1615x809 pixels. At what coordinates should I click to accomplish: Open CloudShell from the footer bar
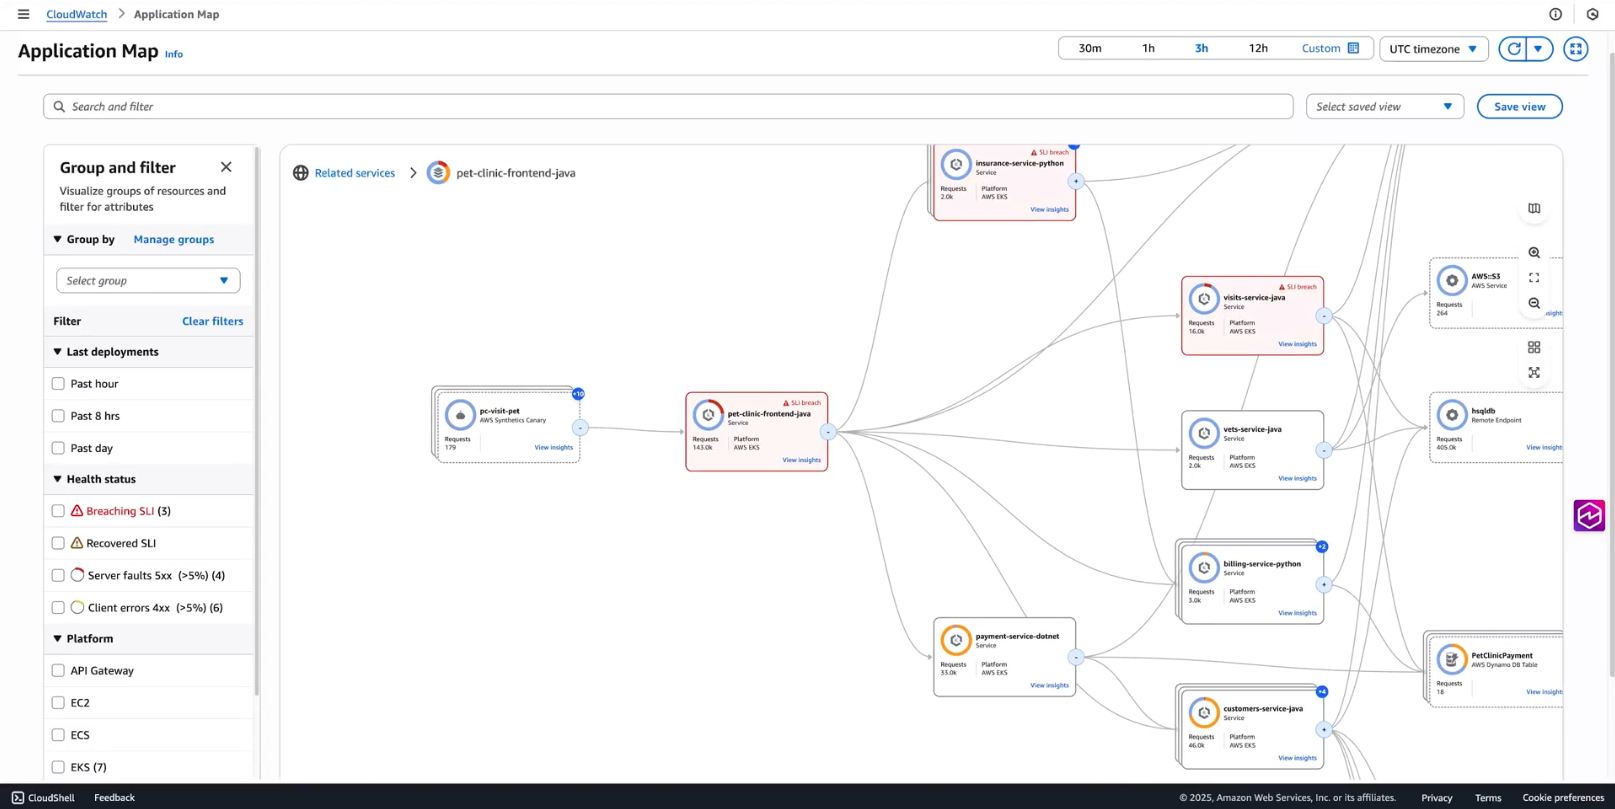[x=43, y=797]
